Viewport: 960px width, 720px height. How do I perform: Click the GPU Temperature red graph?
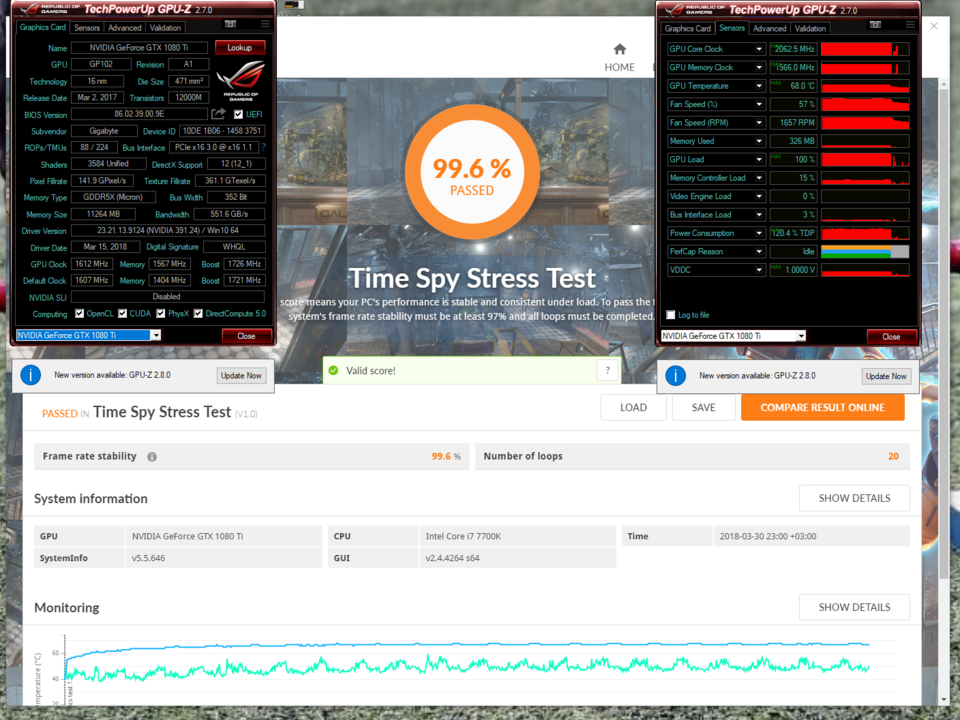coord(864,86)
